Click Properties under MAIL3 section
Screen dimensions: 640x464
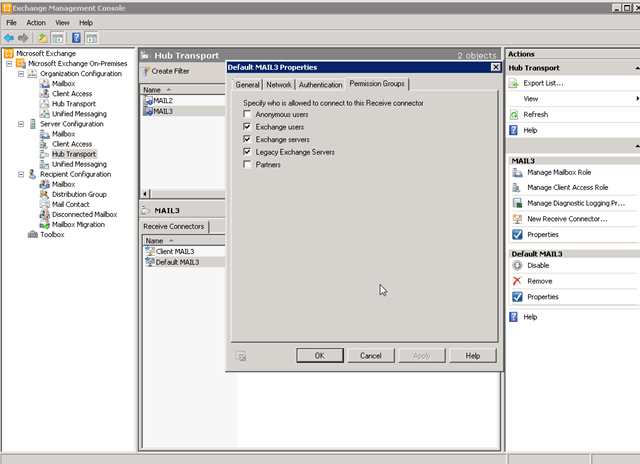[542, 235]
